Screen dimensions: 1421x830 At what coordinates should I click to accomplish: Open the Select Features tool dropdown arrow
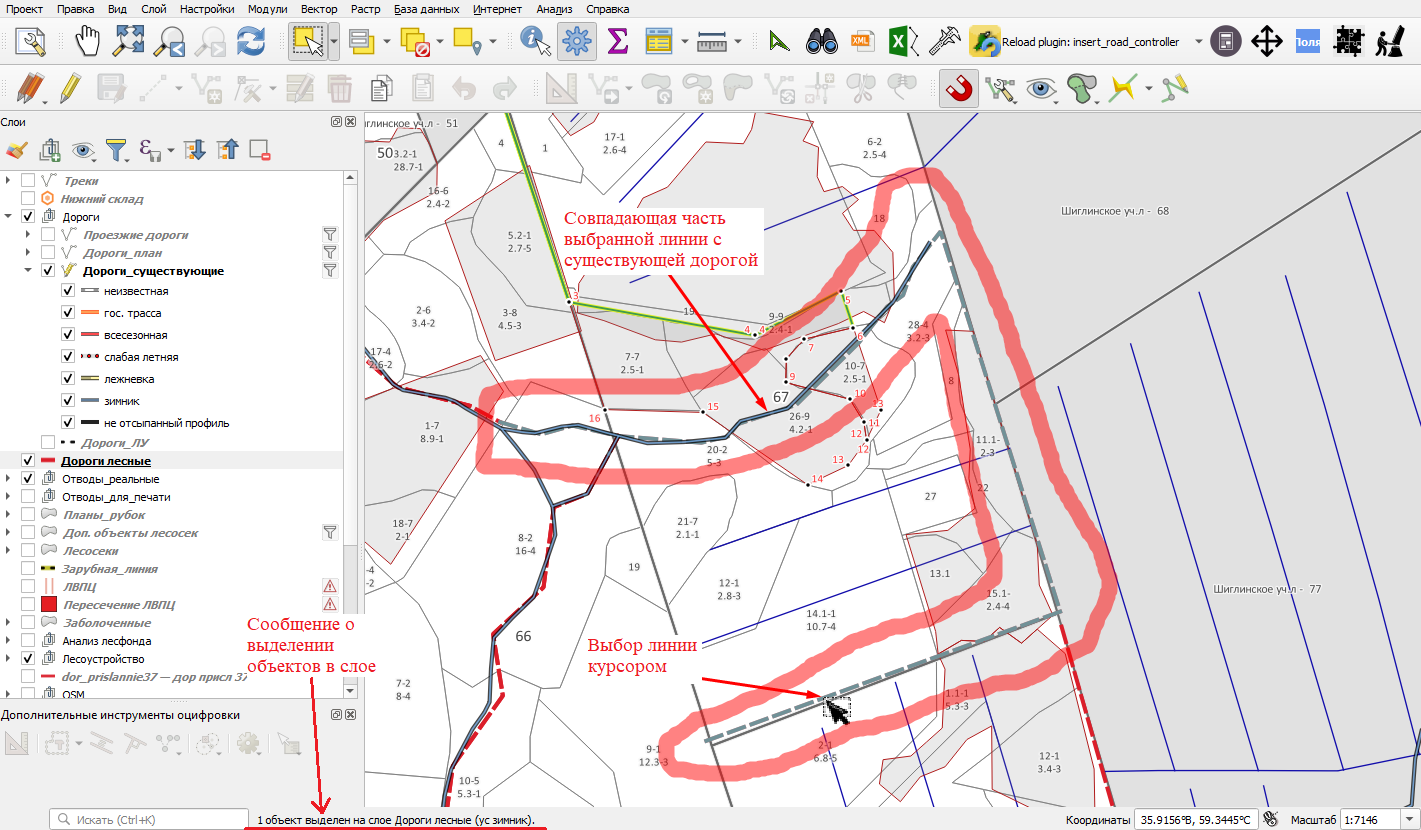pyautogui.click(x=334, y=42)
